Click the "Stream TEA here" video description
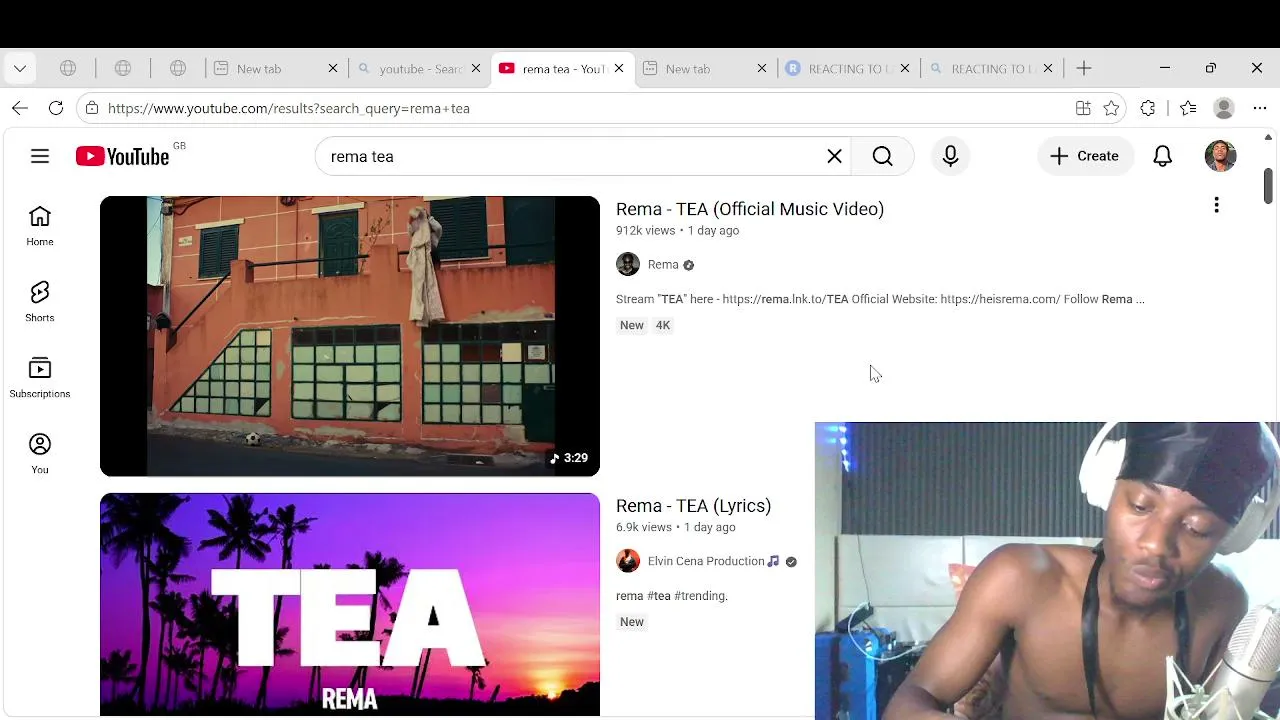The width and height of the screenshot is (1280, 720). click(x=880, y=299)
